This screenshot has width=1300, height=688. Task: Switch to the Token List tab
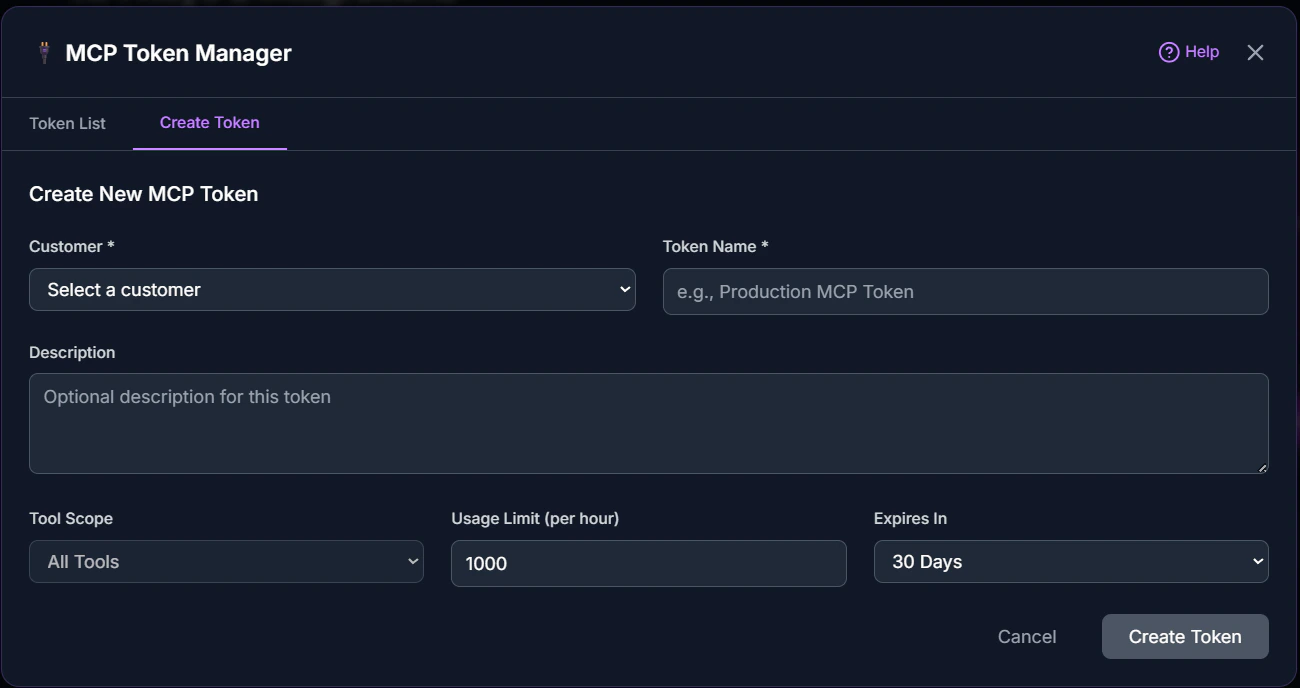[x=67, y=123]
